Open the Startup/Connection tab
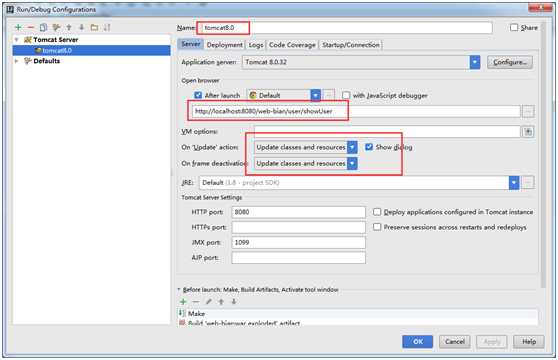558x360 pixels. click(351, 45)
